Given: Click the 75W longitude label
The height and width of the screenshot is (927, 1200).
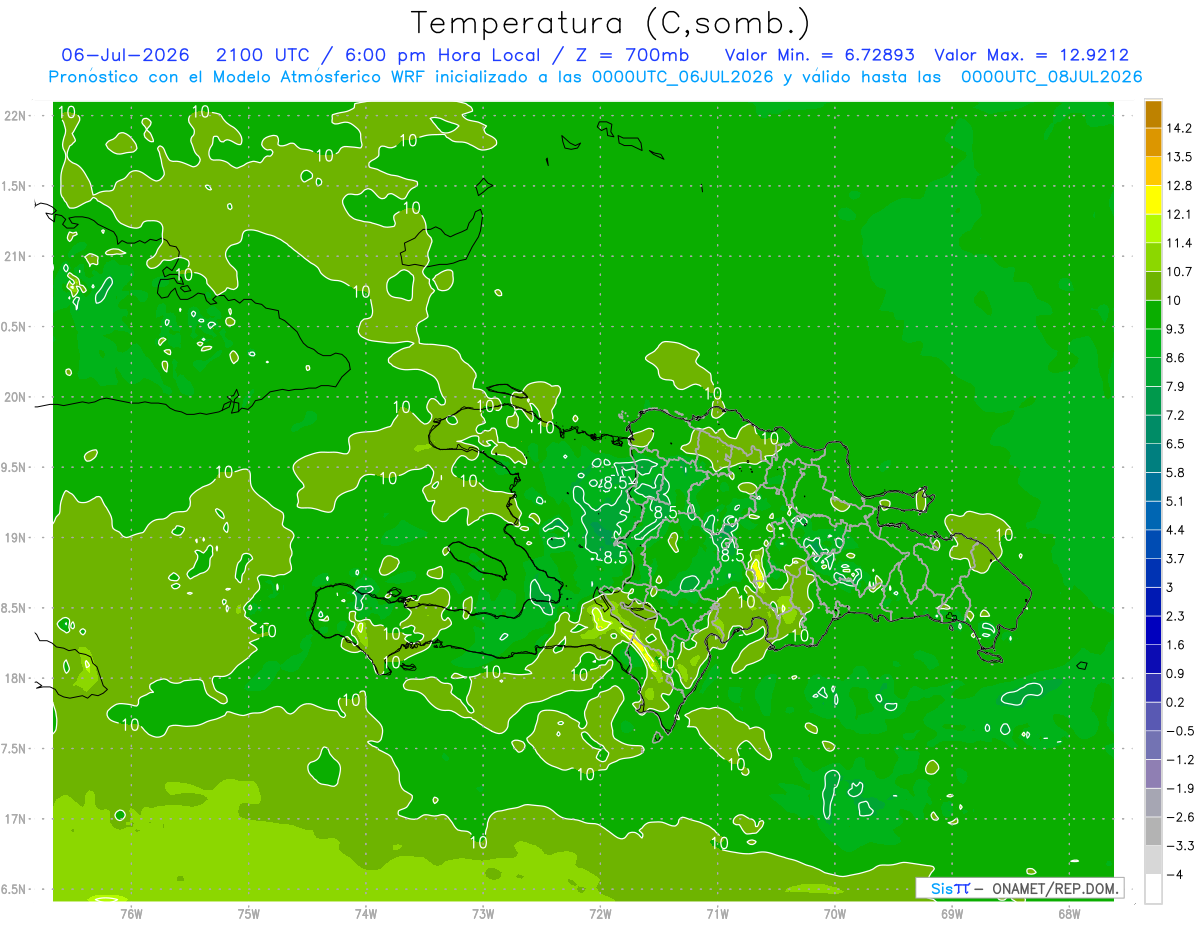Looking at the screenshot, I should (249, 913).
